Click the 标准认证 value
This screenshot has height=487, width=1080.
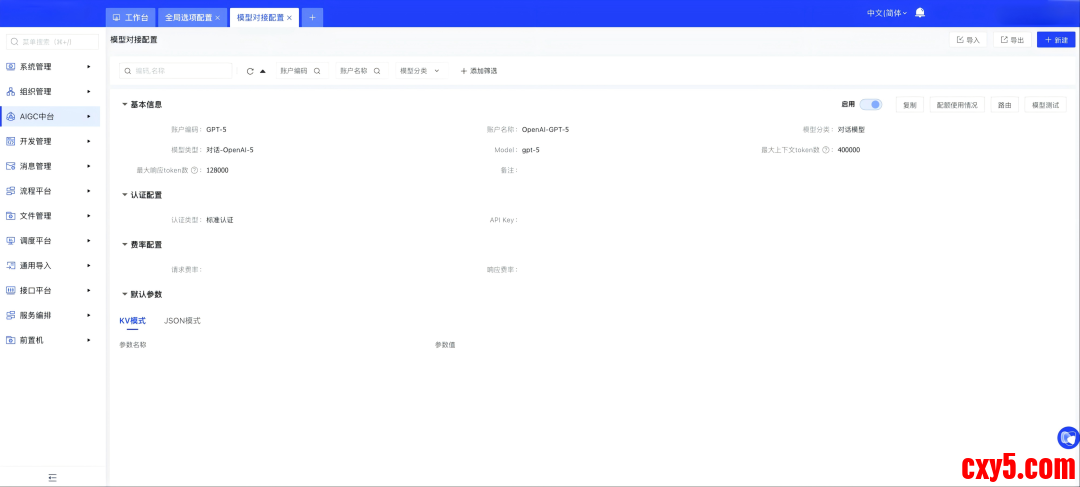220,220
